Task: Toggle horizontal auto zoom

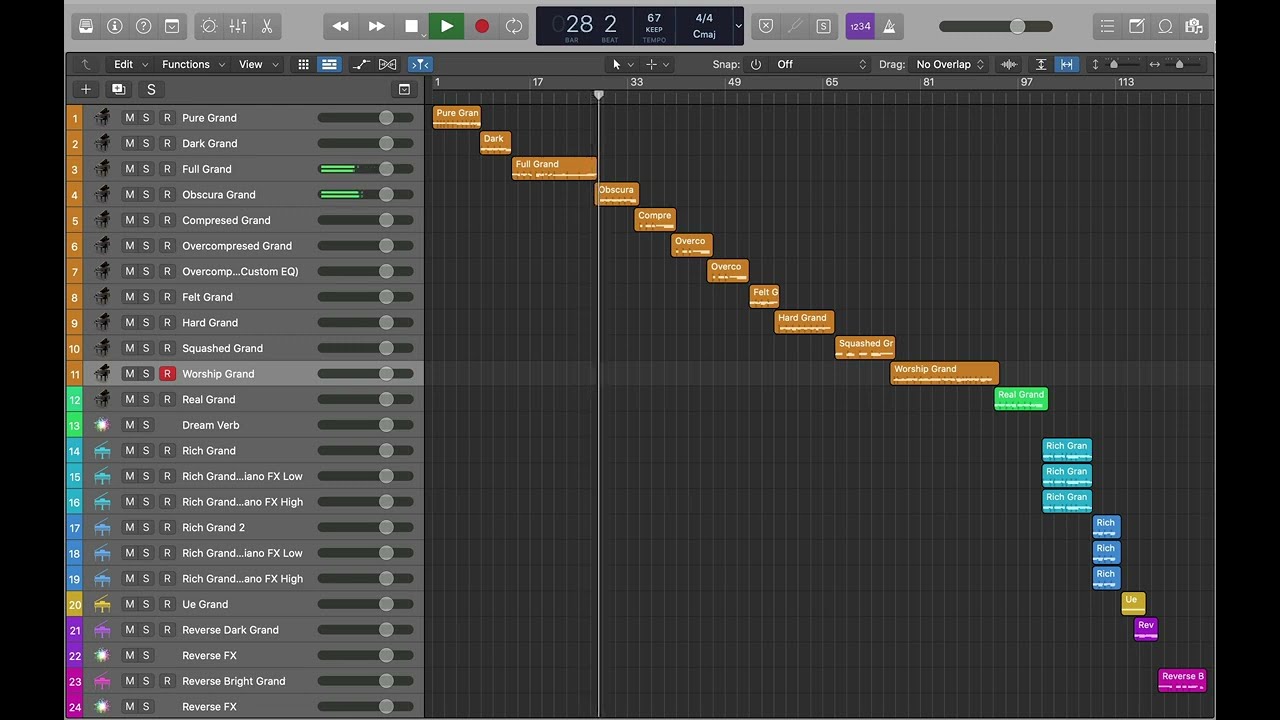Action: (x=1067, y=64)
